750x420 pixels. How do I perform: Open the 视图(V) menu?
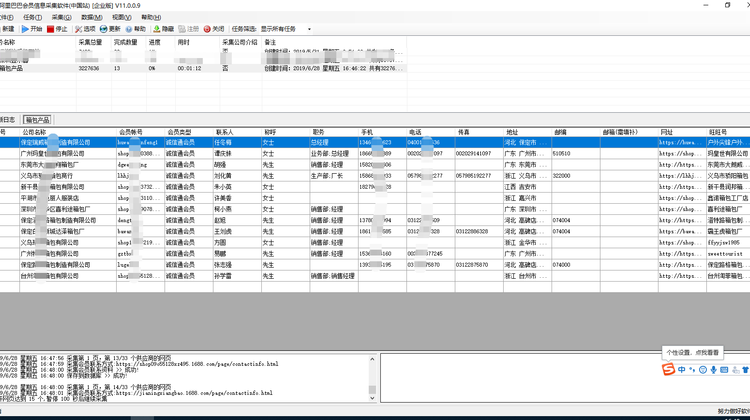click(x=121, y=18)
